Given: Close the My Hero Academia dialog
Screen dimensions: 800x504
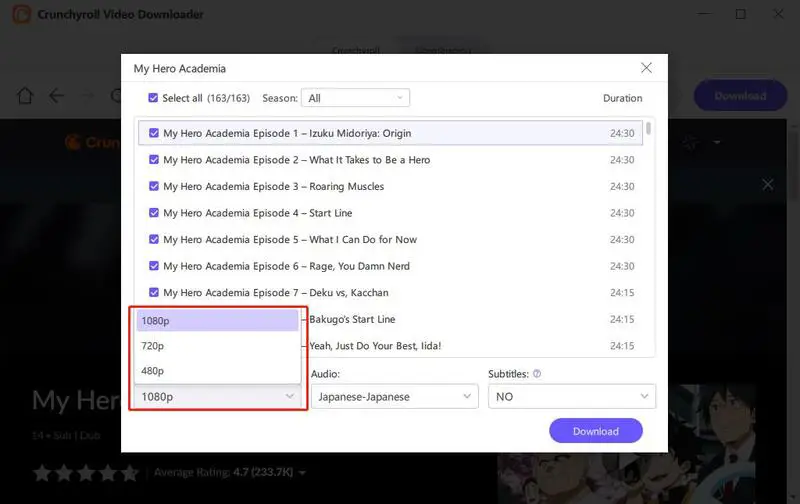Looking at the screenshot, I should (x=646, y=68).
